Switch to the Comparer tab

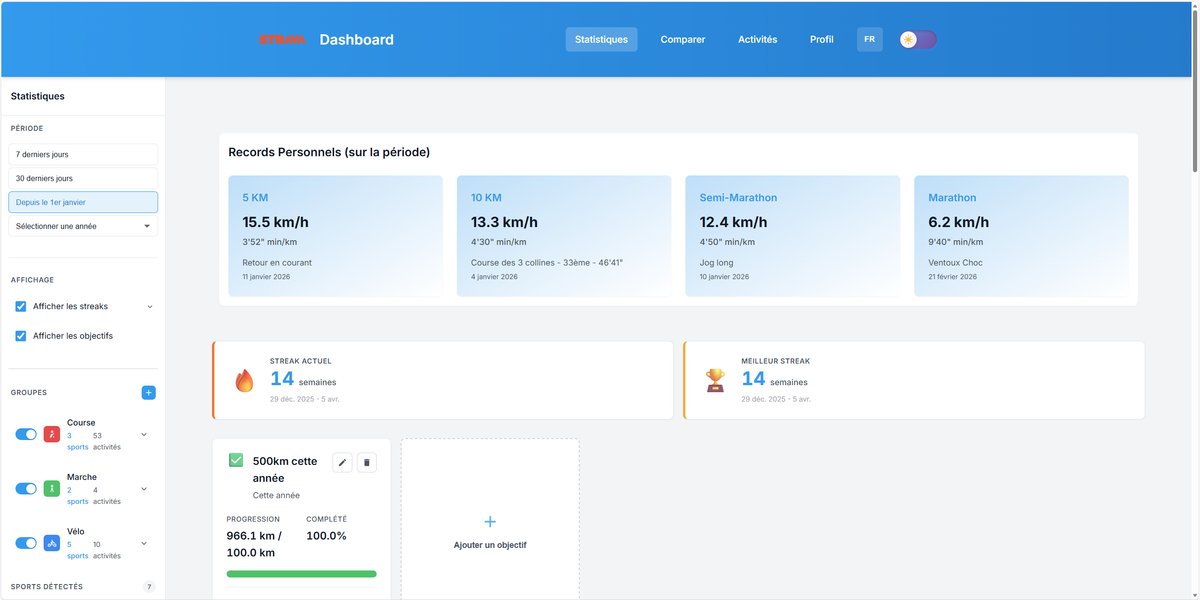tap(682, 39)
